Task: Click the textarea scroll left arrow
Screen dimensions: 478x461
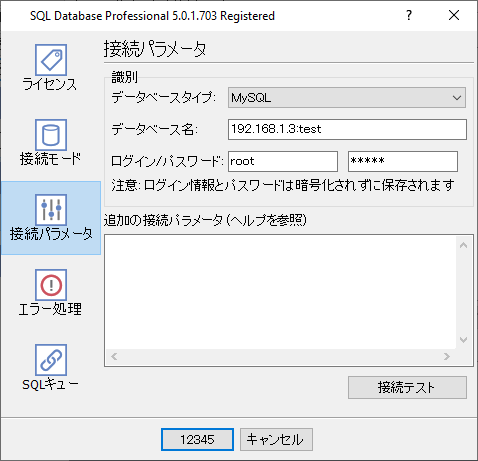Action: click(x=114, y=357)
